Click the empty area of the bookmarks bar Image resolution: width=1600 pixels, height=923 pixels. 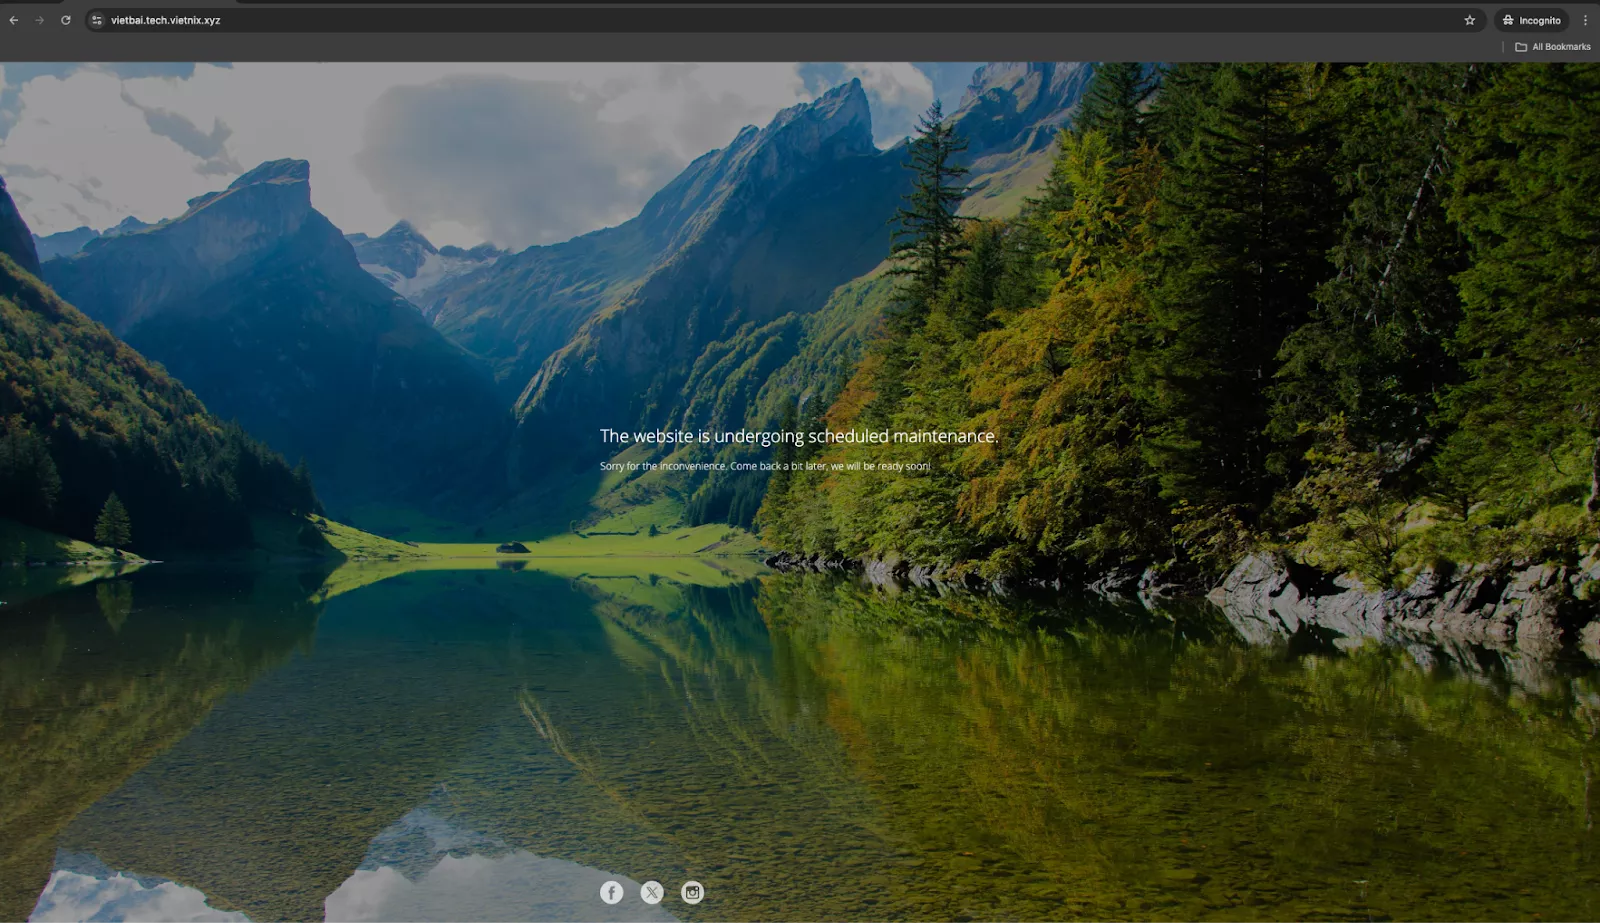[x=700, y=47]
